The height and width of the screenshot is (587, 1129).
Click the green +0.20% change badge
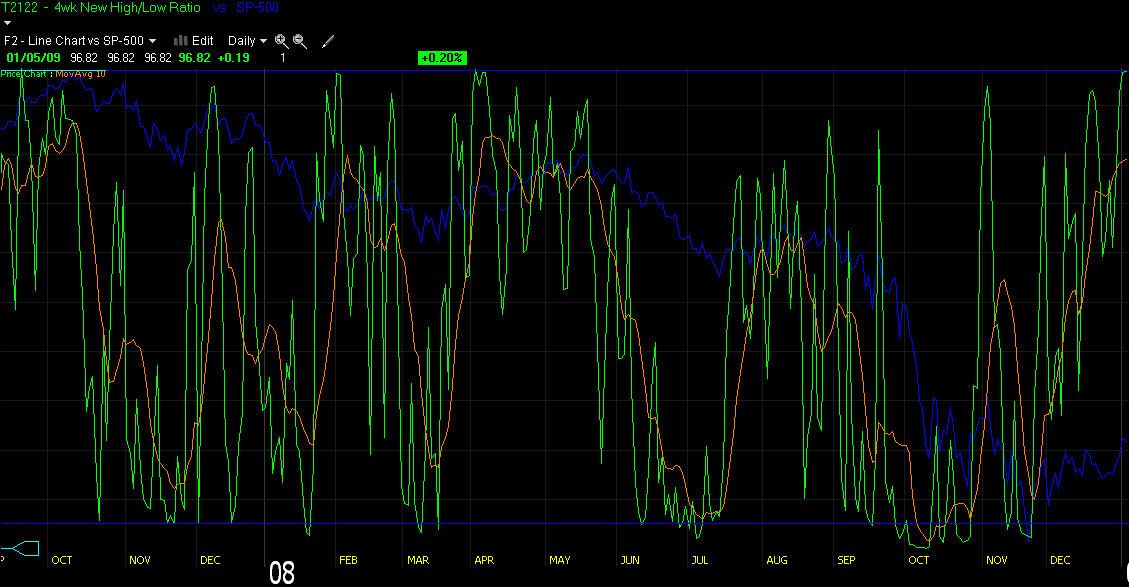tap(442, 58)
